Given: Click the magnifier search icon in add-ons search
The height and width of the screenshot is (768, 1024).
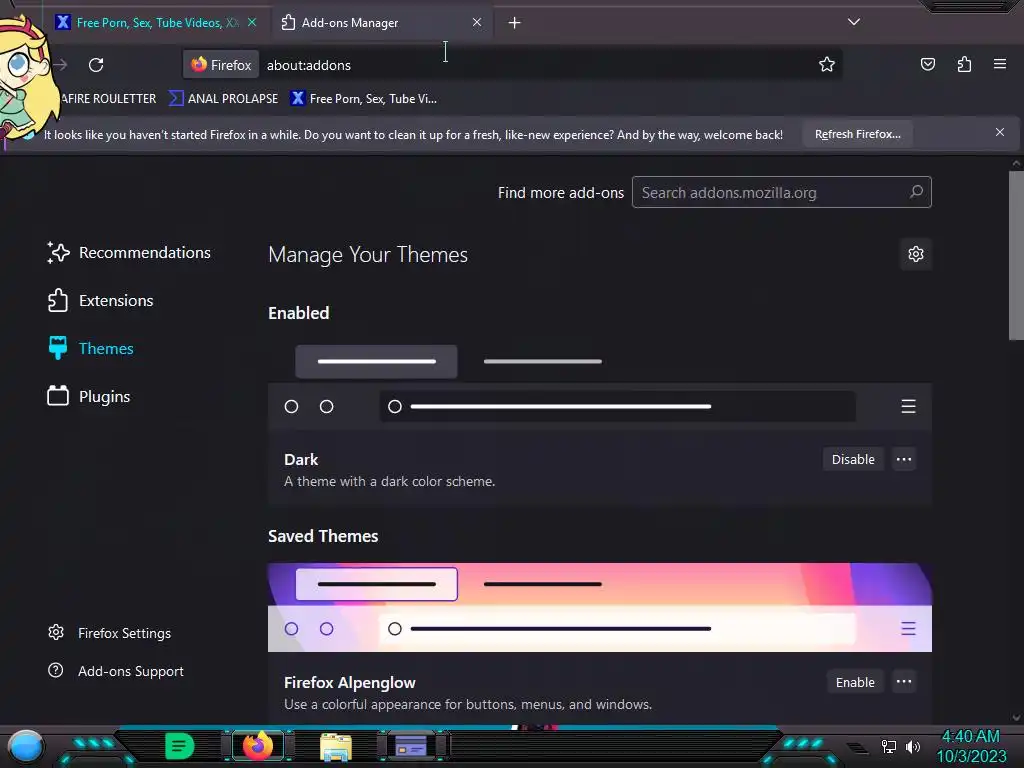Looking at the screenshot, I should point(916,192).
